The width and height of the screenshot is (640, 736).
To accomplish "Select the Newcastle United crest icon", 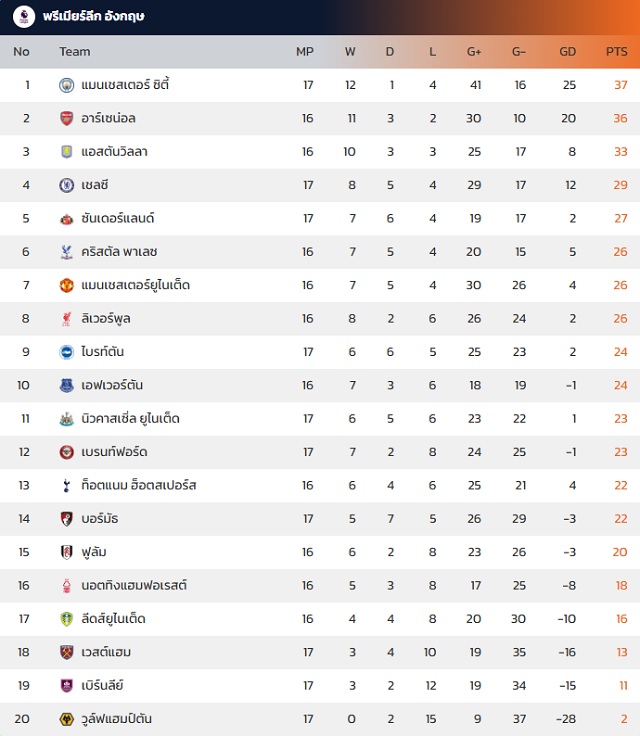I will tap(67, 419).
